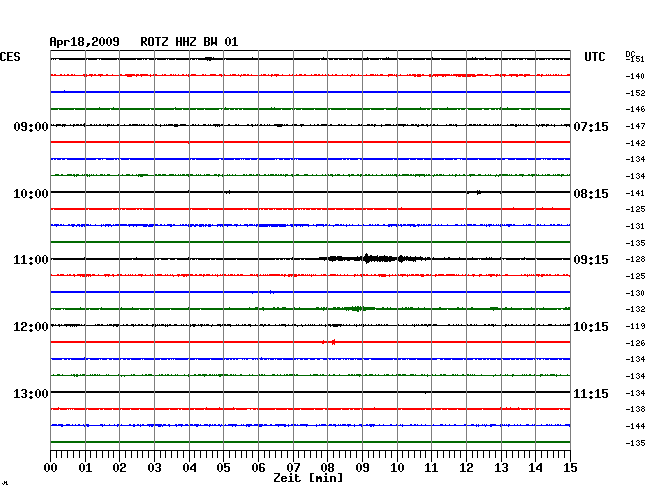Click the DC offset value -152

[635, 93]
